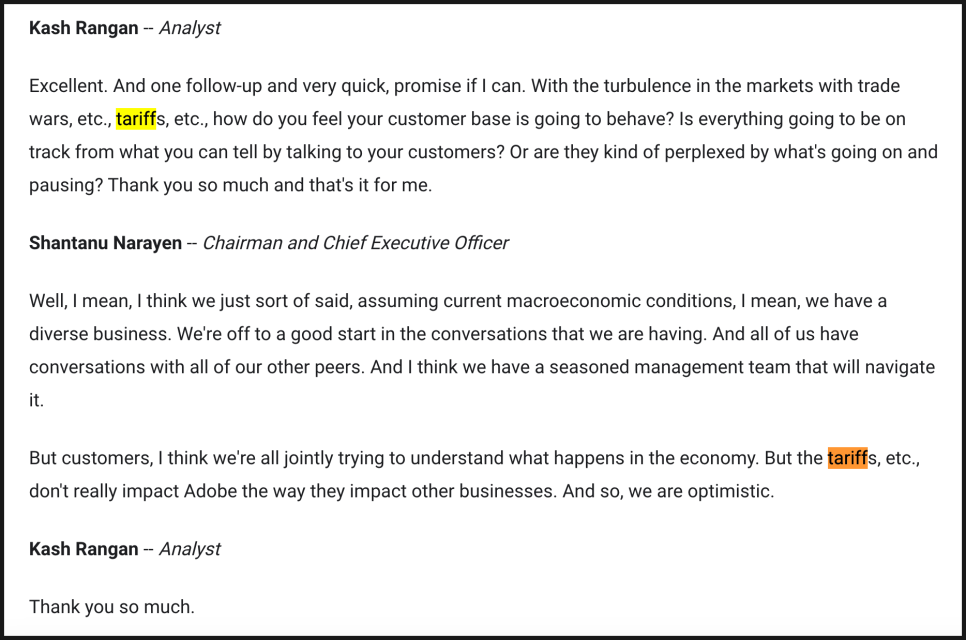Viewport: 966px width, 640px height.
Task: Click the word 'pausing?' in the question
Action: (x=66, y=185)
